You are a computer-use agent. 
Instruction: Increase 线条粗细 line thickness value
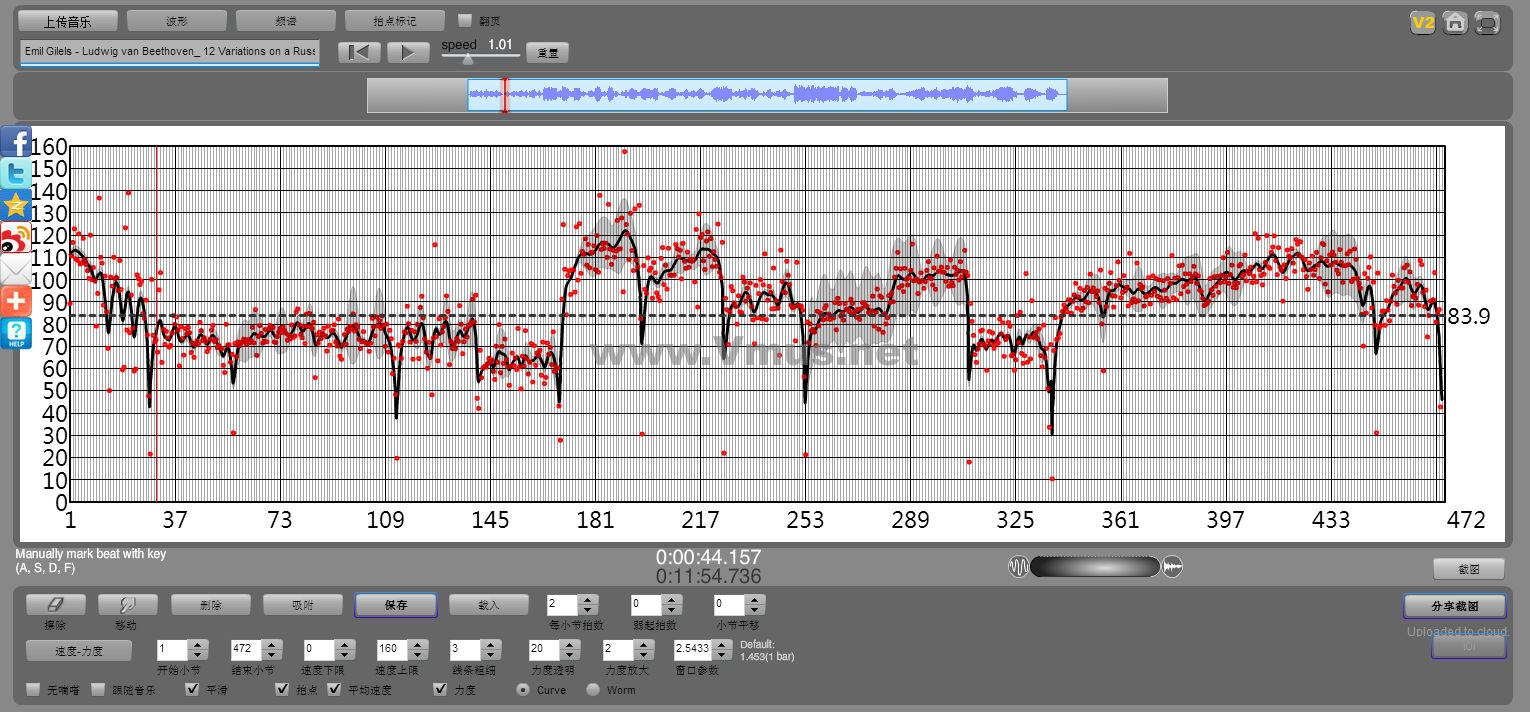point(490,643)
